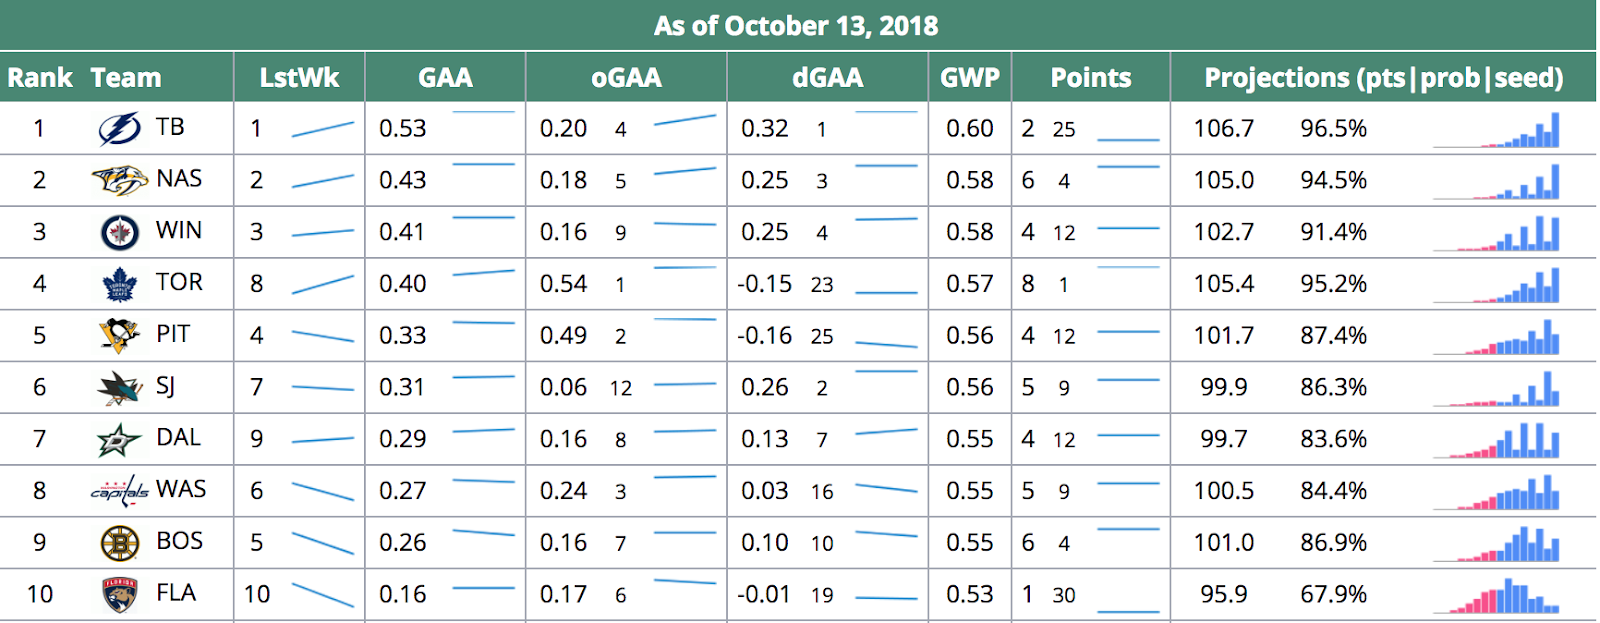Click the Nashville Predators logo
The width and height of the screenshot is (1600, 623).
(x=119, y=181)
